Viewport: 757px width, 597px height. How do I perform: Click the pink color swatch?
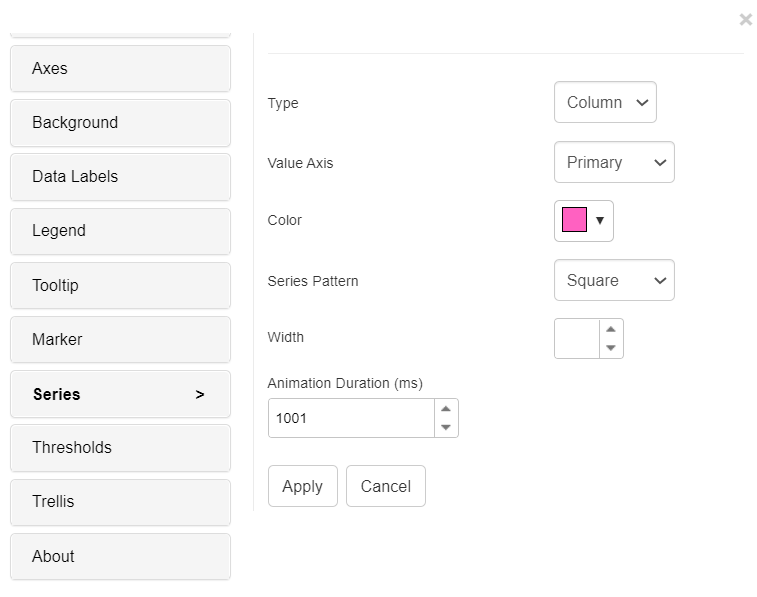(x=574, y=221)
